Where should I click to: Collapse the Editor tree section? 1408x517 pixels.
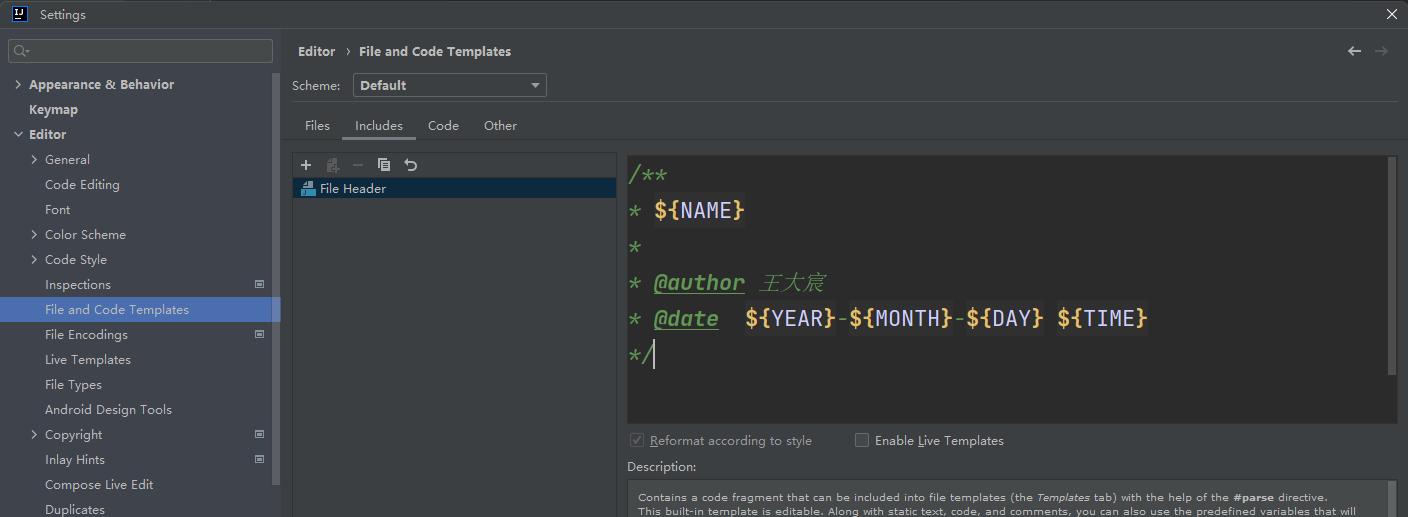18,135
